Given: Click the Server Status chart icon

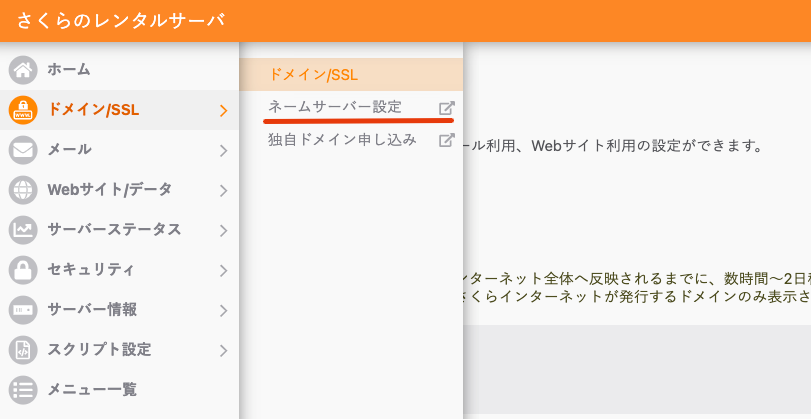Looking at the screenshot, I should coord(23,230).
